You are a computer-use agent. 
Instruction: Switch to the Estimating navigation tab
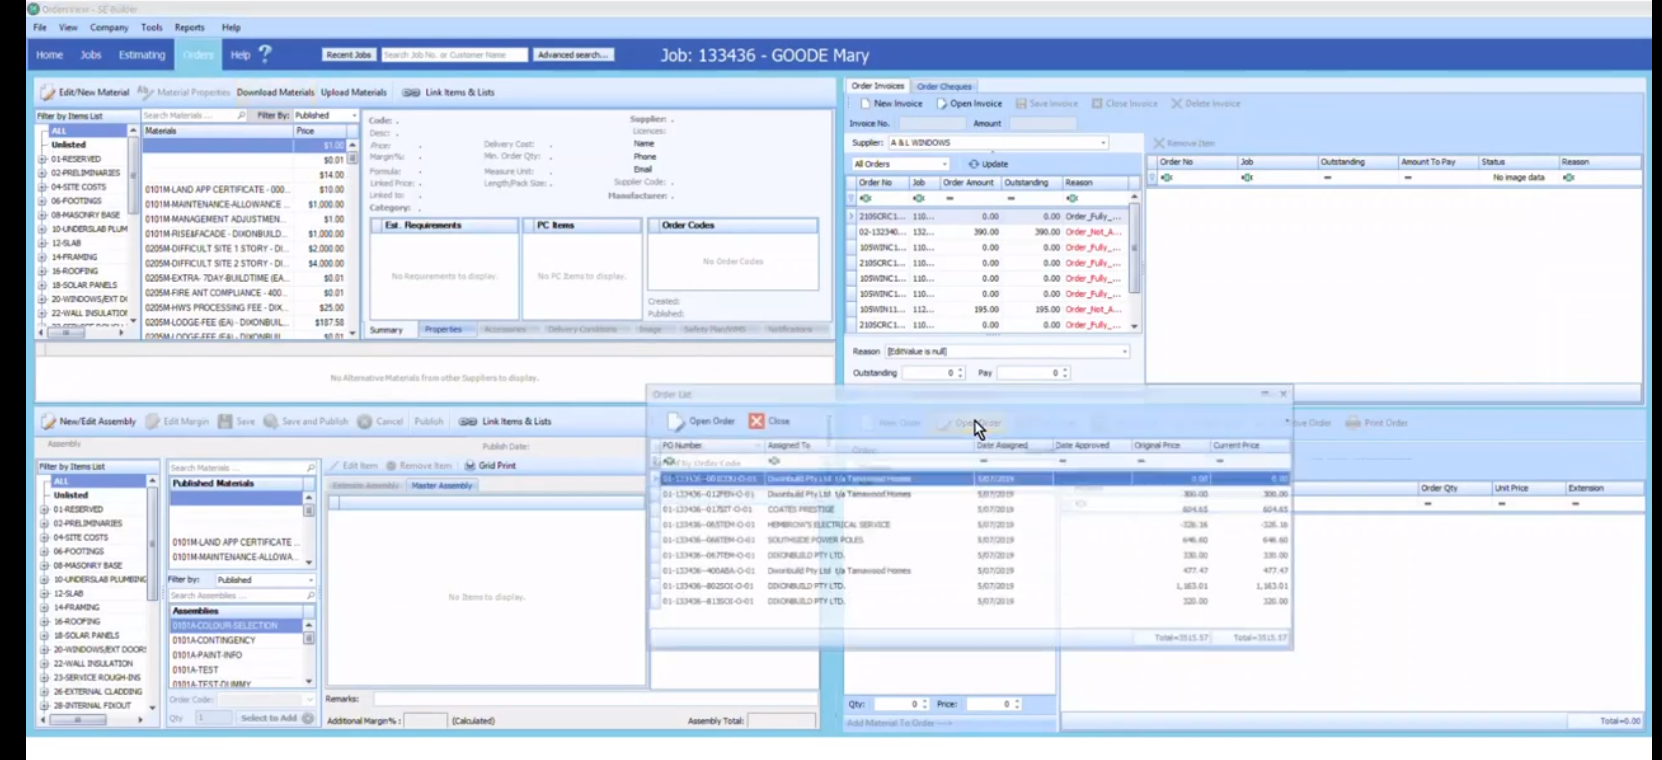pyautogui.click(x=142, y=55)
